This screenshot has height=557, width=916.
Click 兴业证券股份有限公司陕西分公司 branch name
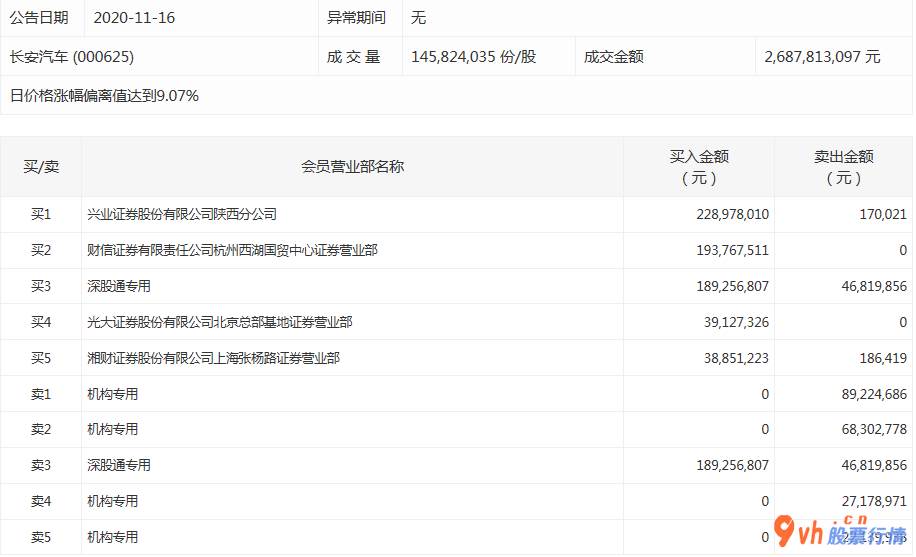(x=182, y=215)
